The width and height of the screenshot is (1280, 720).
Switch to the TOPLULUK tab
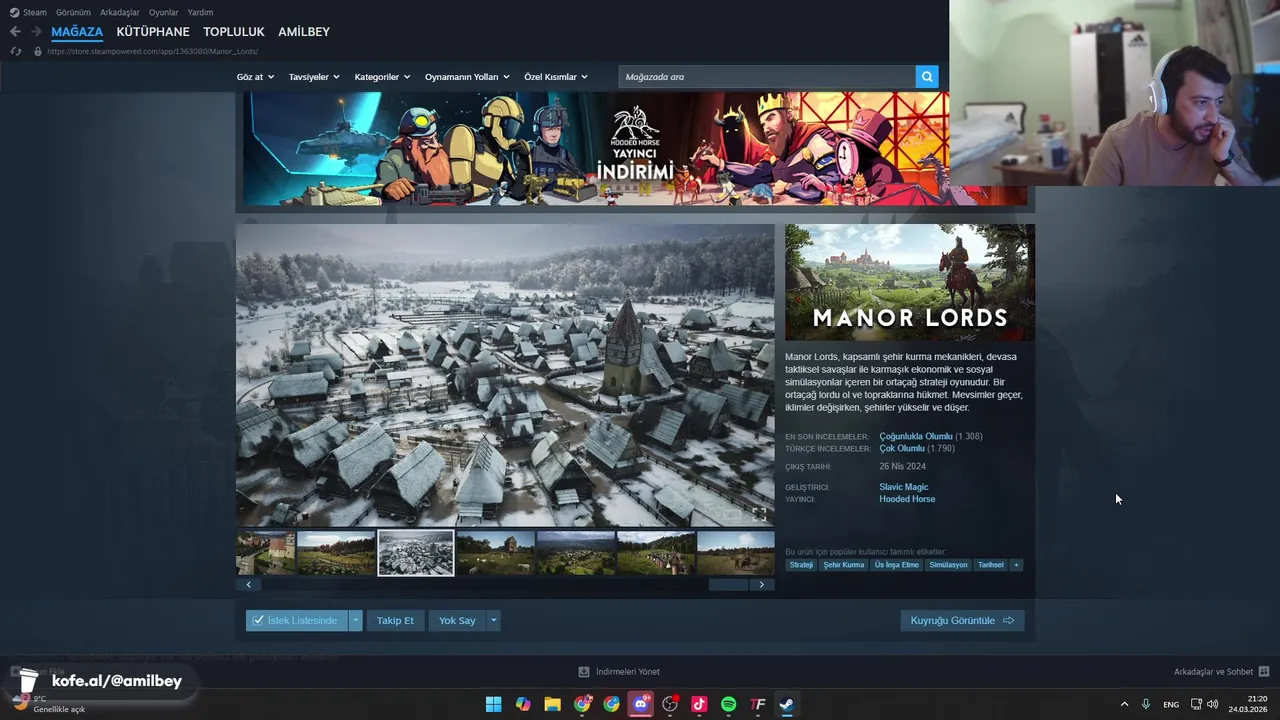pos(234,32)
